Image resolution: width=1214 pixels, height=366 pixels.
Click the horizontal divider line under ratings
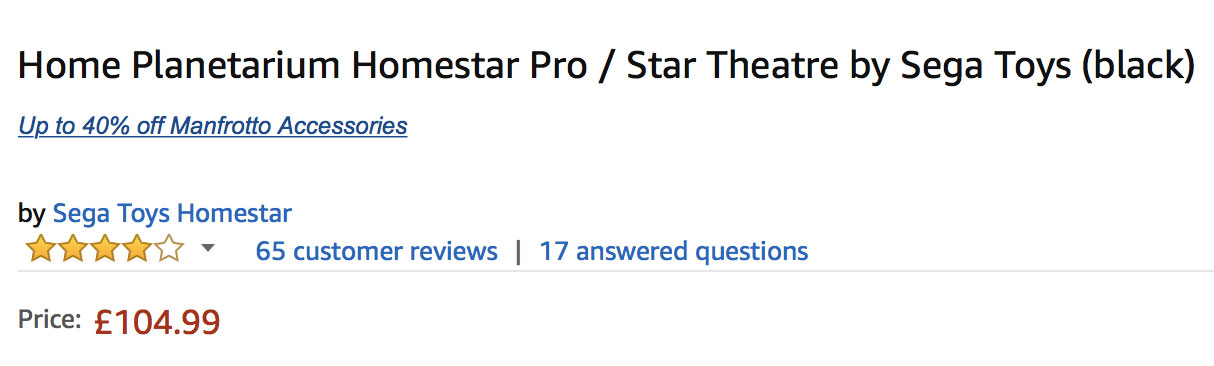click(616, 270)
